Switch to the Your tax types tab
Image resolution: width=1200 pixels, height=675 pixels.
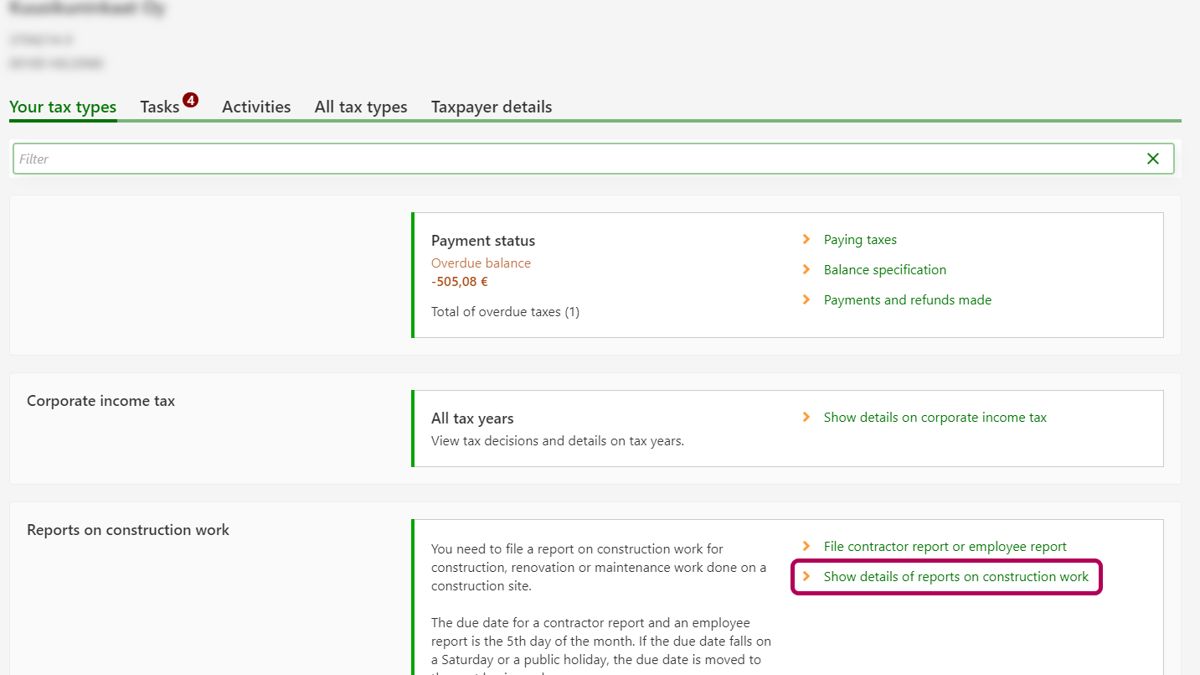[63, 107]
